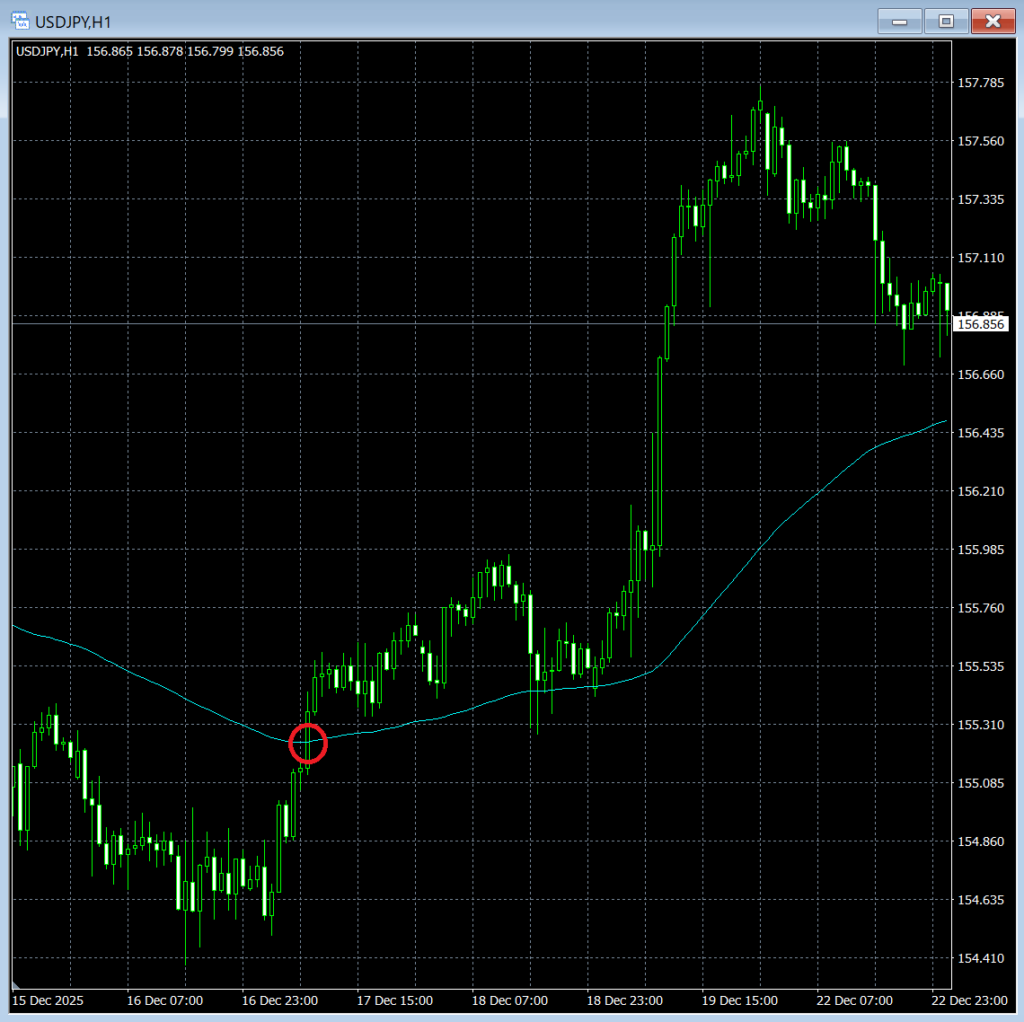This screenshot has width=1024, height=1022.
Task: Click the 16 Dec 07:00 time label
Action: 165,1000
